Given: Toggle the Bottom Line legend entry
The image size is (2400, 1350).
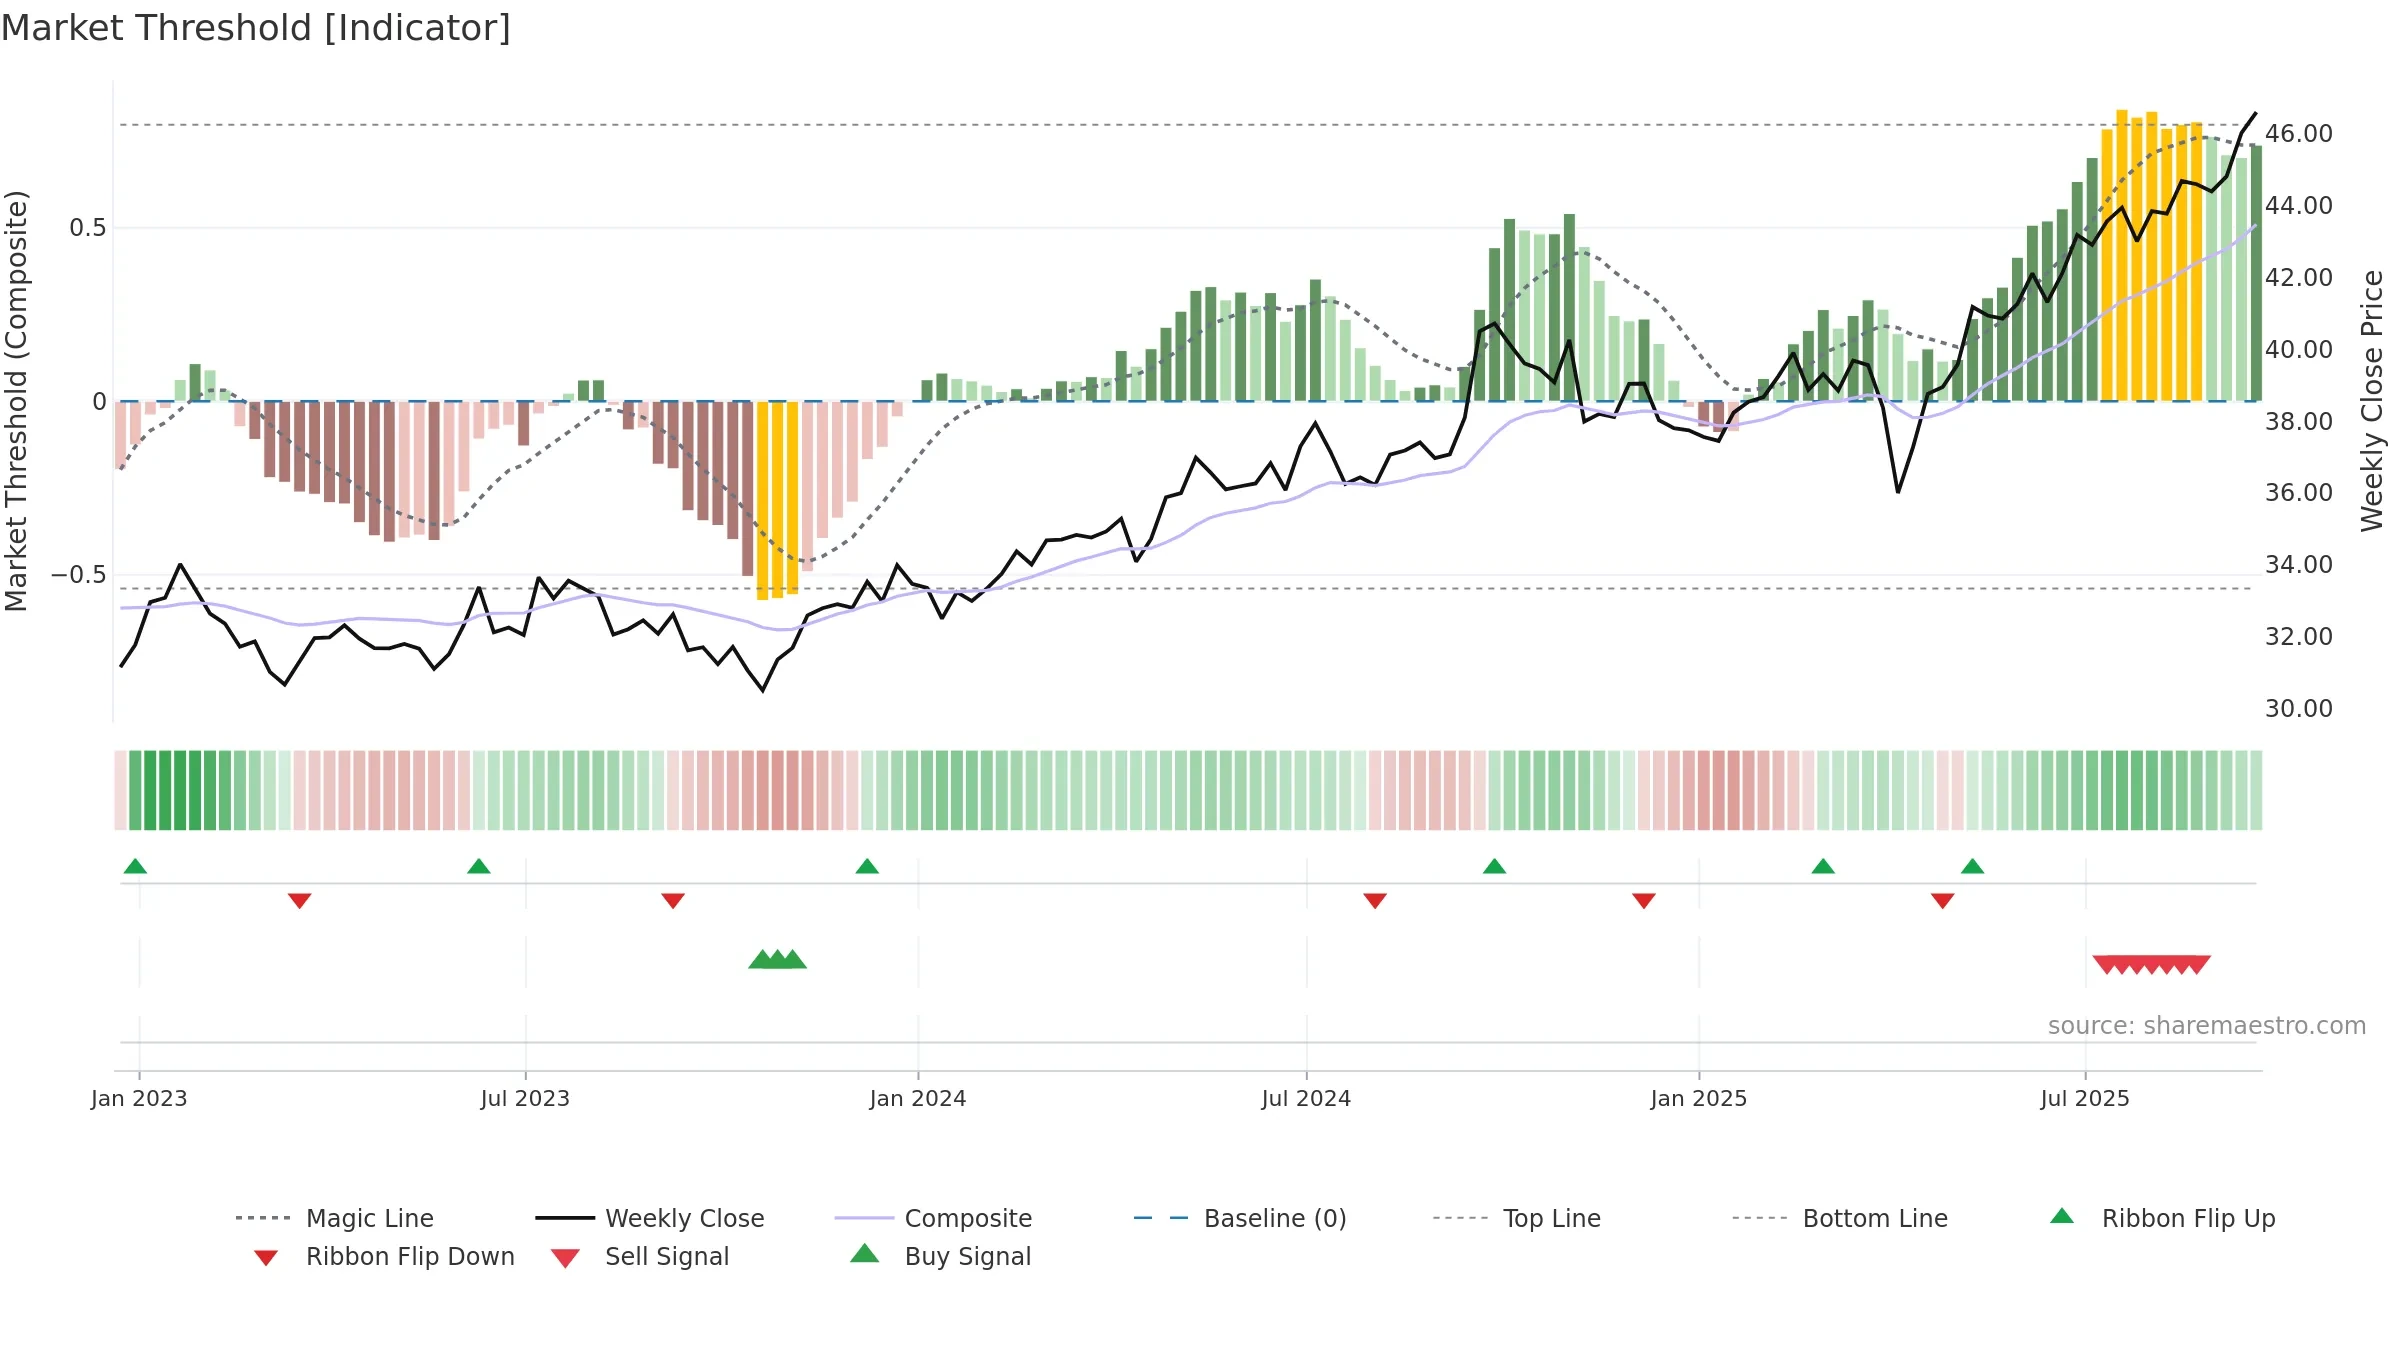Looking at the screenshot, I should pyautogui.click(x=1840, y=1218).
